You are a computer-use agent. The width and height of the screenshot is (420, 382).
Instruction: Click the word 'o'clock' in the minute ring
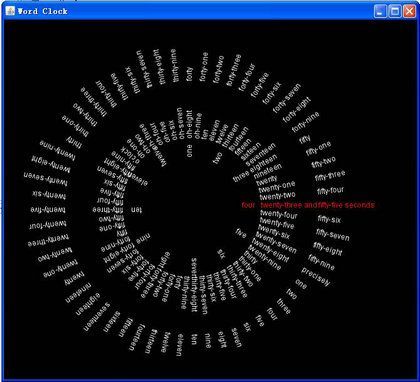coord(129,155)
